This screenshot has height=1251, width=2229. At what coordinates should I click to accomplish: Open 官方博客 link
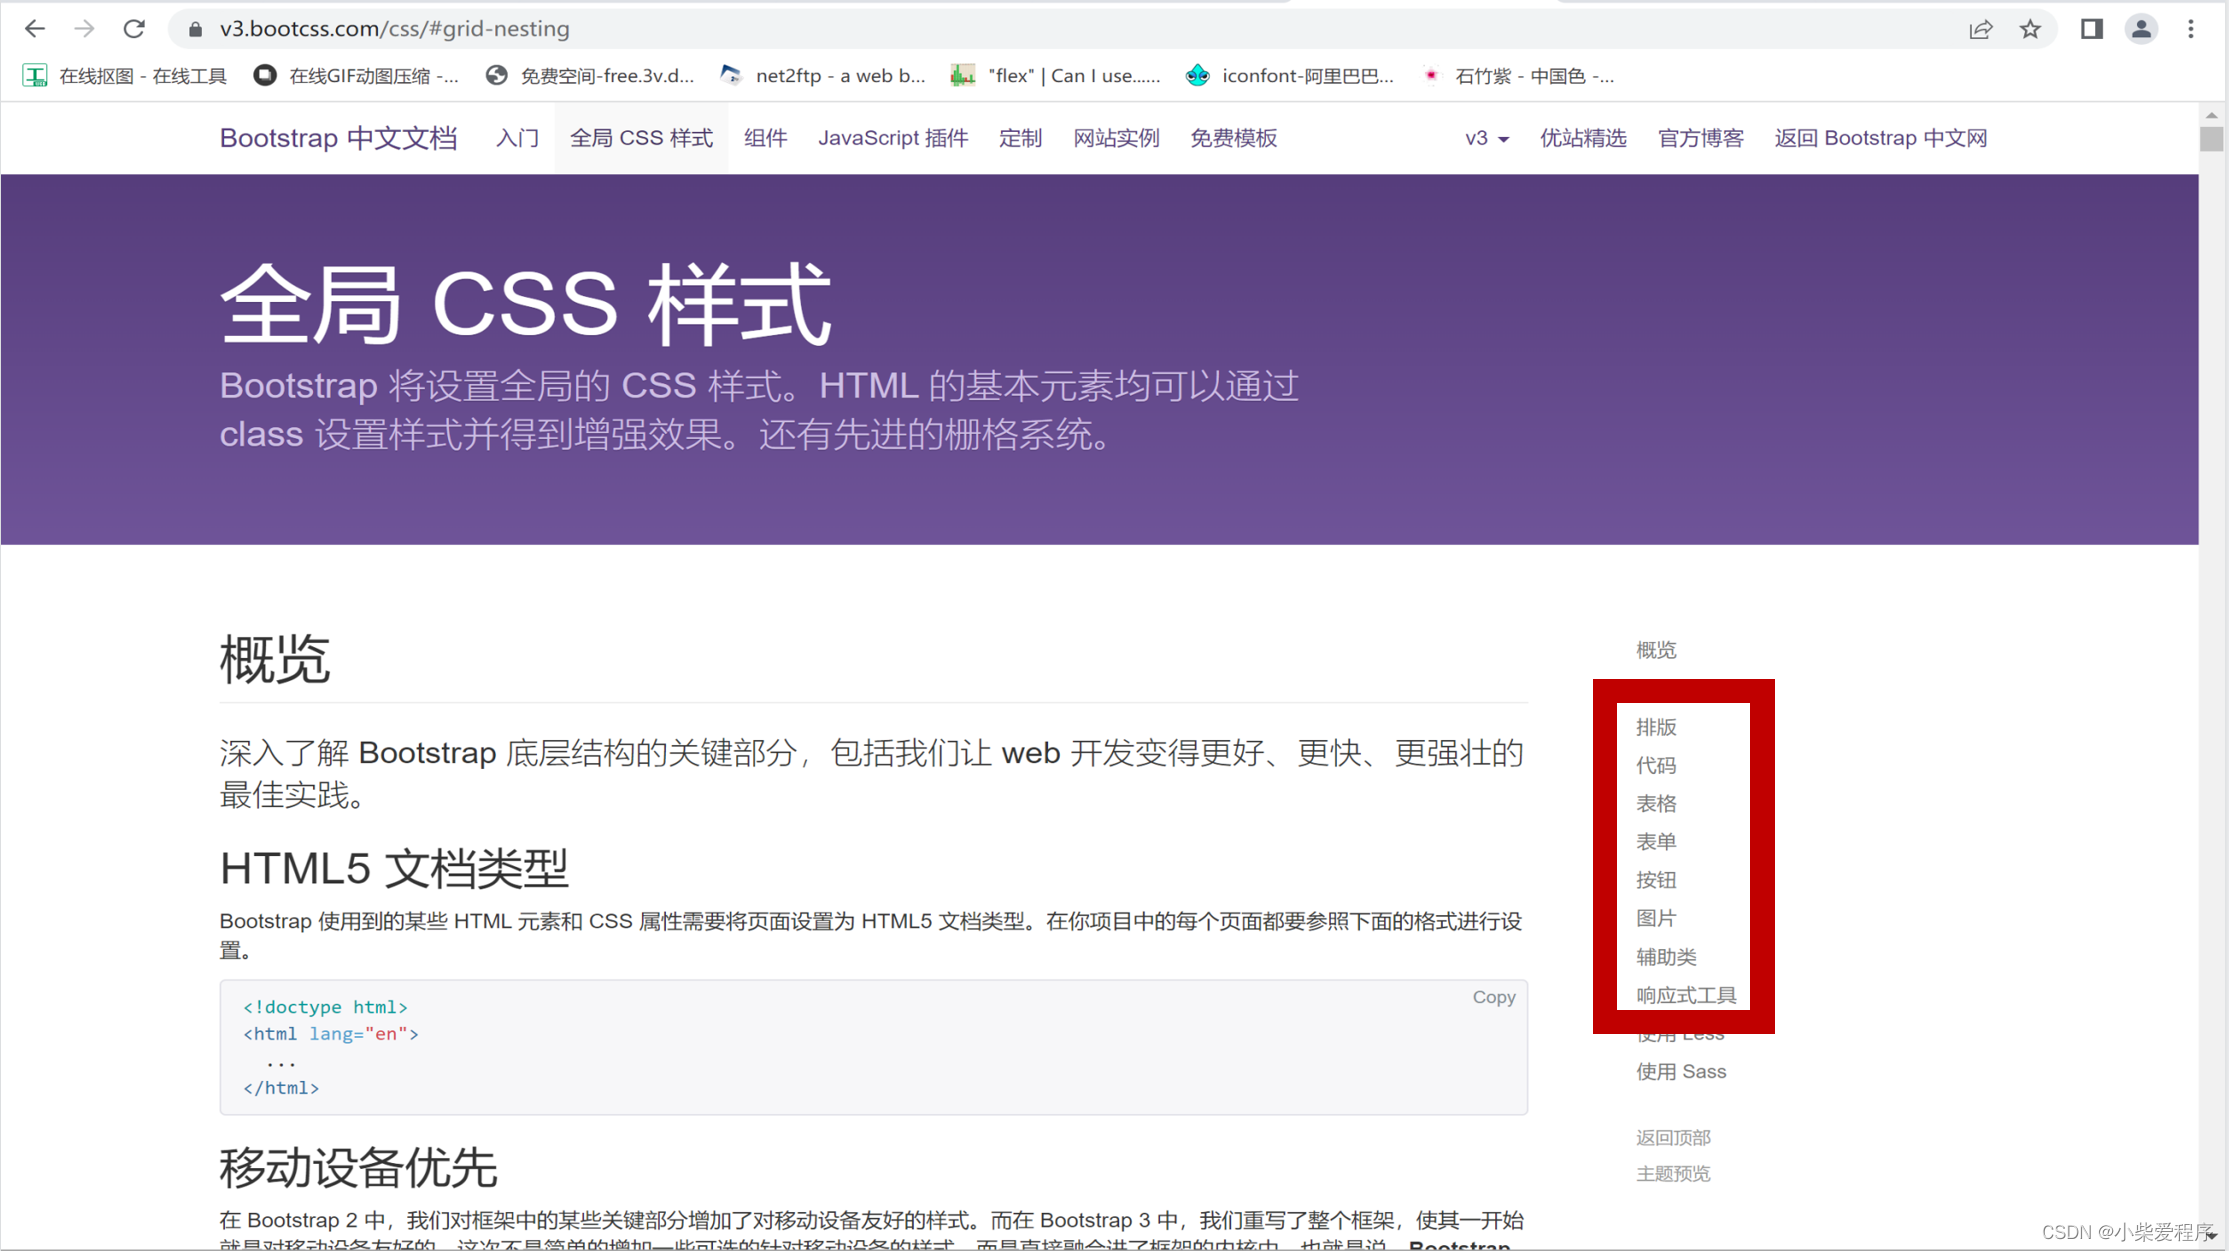click(x=1700, y=138)
